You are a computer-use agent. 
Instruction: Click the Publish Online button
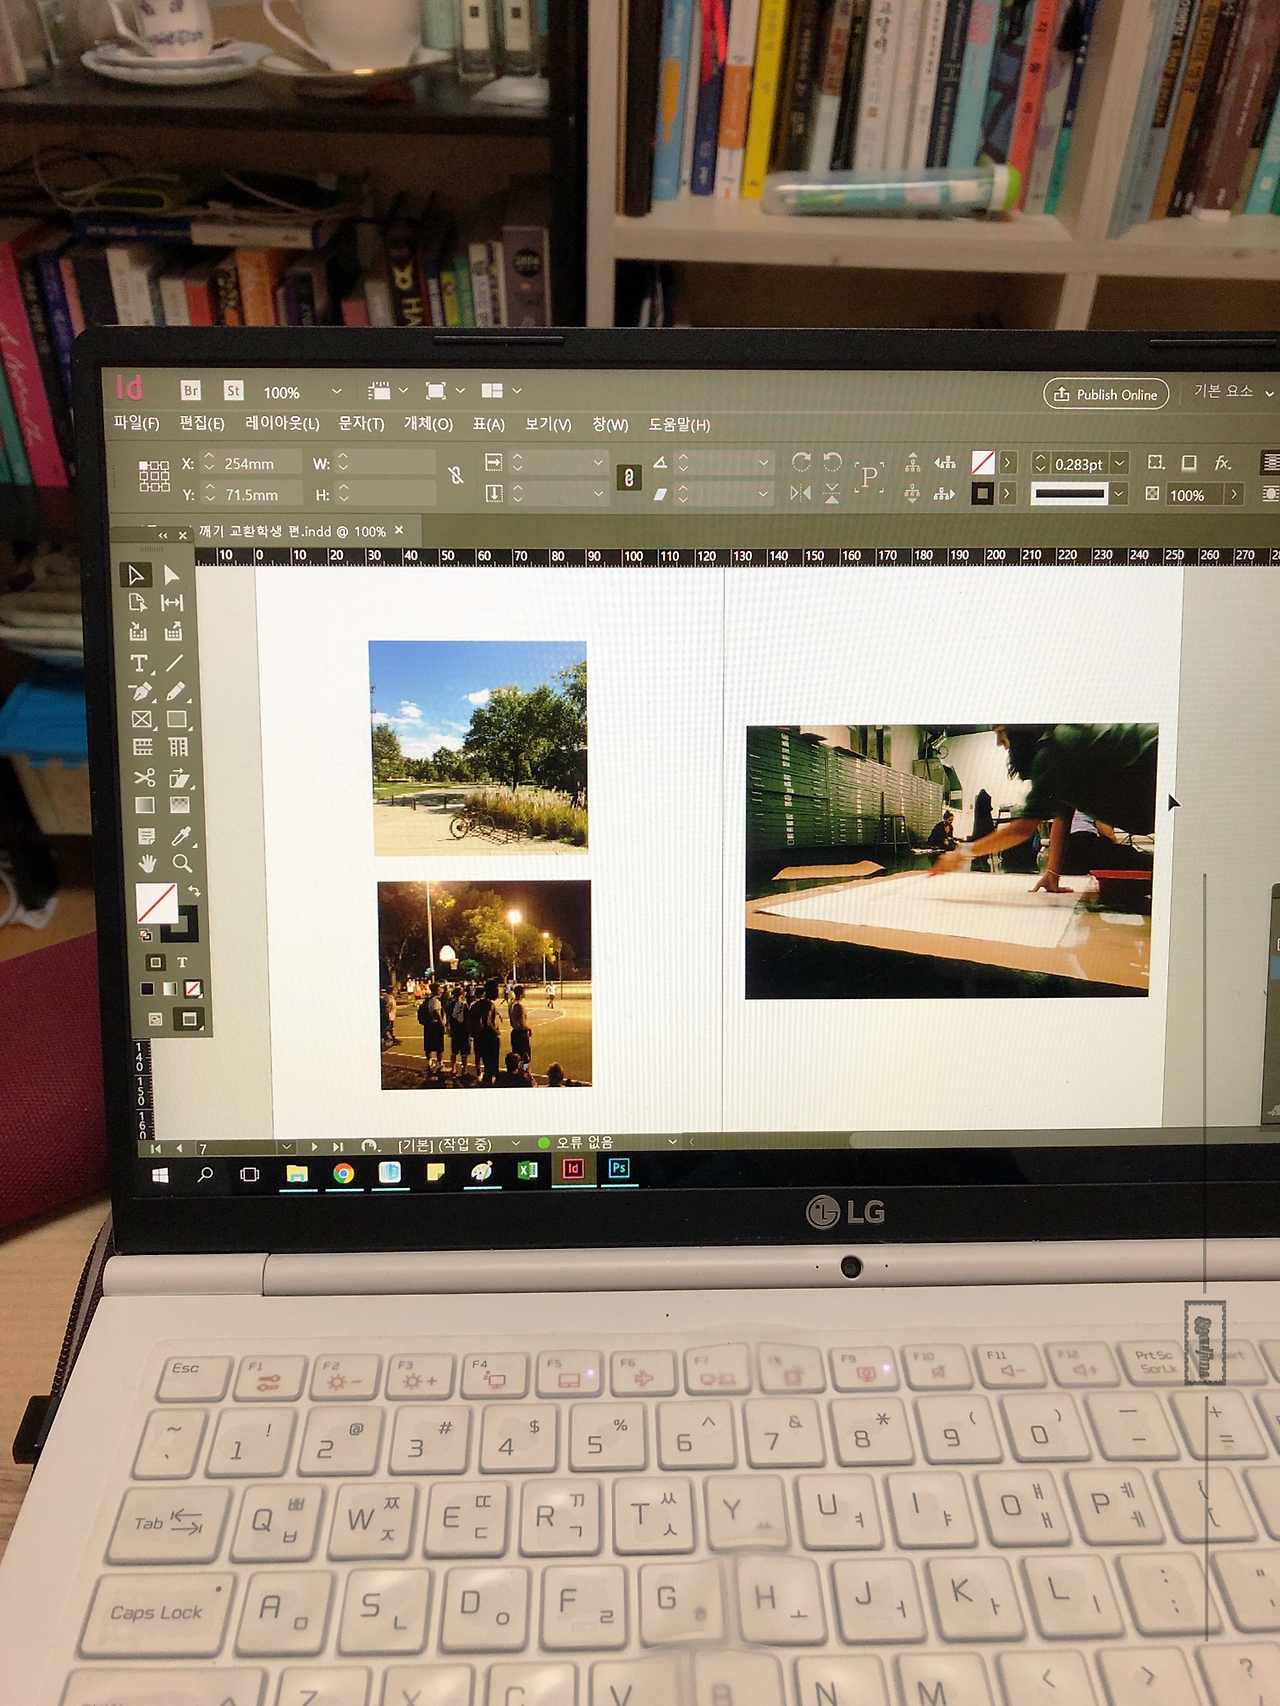pos(1106,394)
